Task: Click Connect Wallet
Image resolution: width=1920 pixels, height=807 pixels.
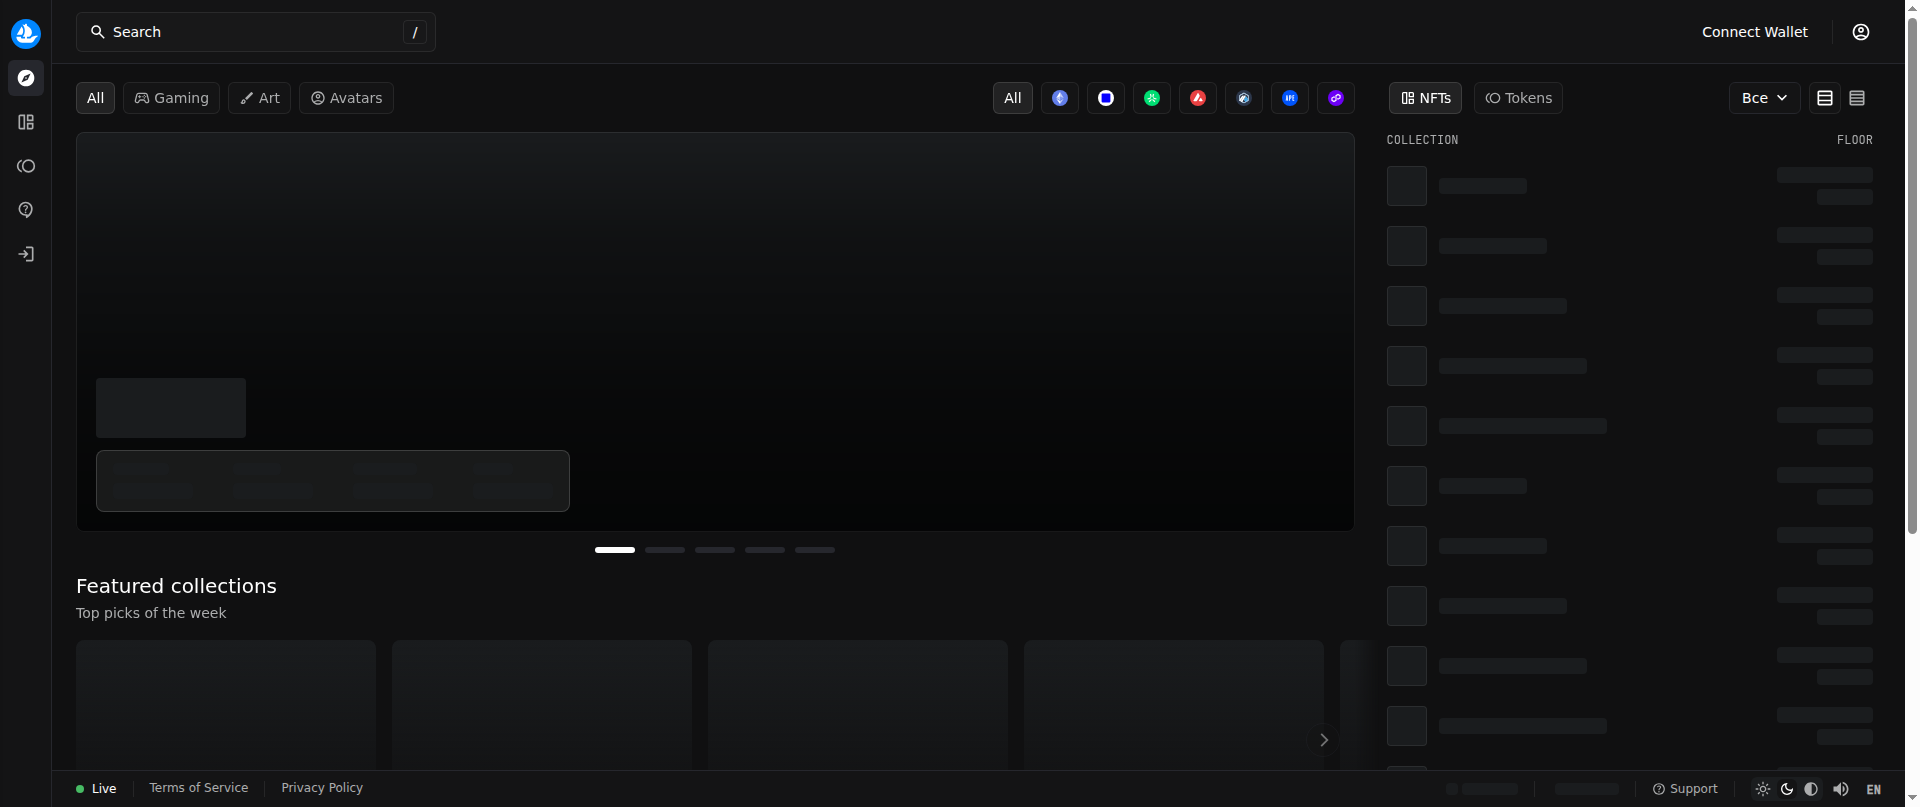Action: point(1755,32)
